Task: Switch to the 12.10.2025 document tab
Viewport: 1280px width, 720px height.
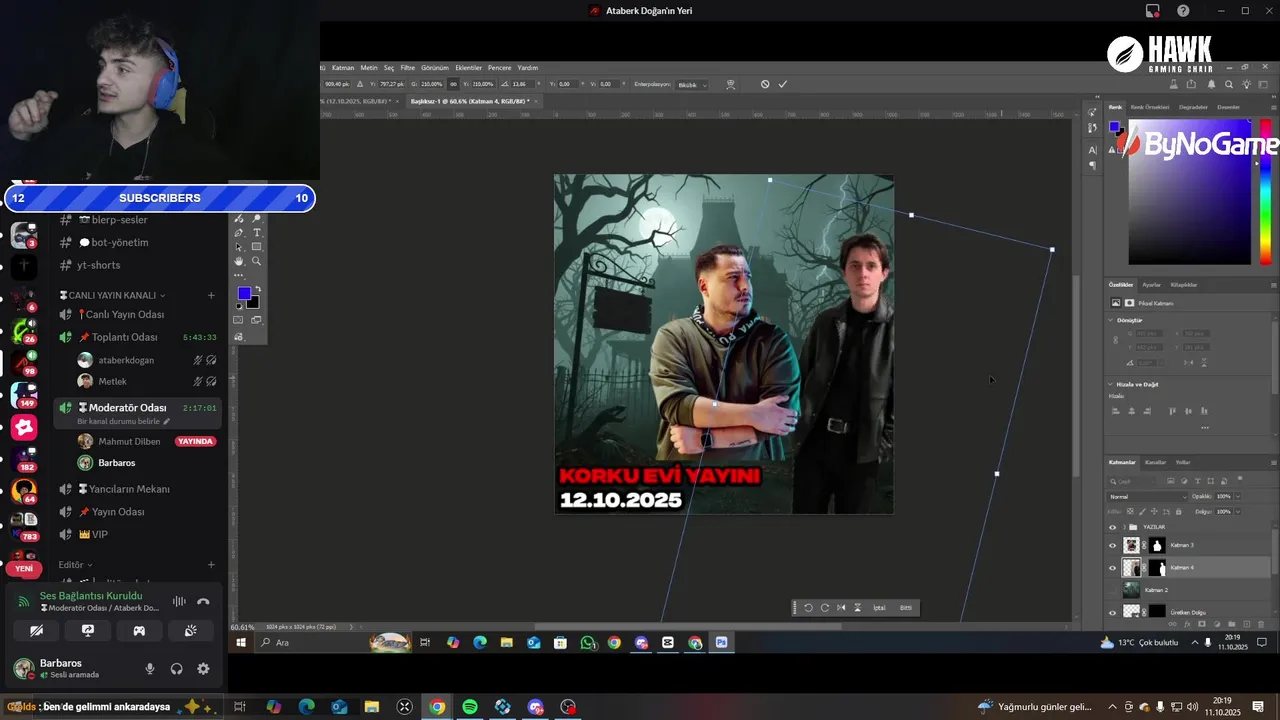Action: click(x=358, y=101)
